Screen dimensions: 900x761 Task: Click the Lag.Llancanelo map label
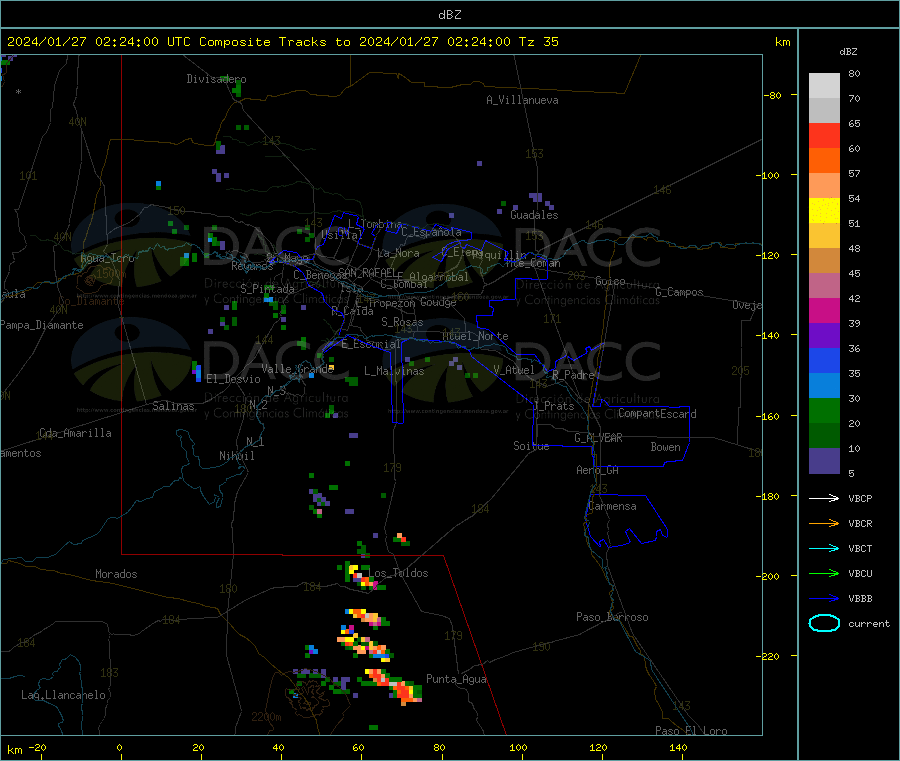click(x=64, y=695)
